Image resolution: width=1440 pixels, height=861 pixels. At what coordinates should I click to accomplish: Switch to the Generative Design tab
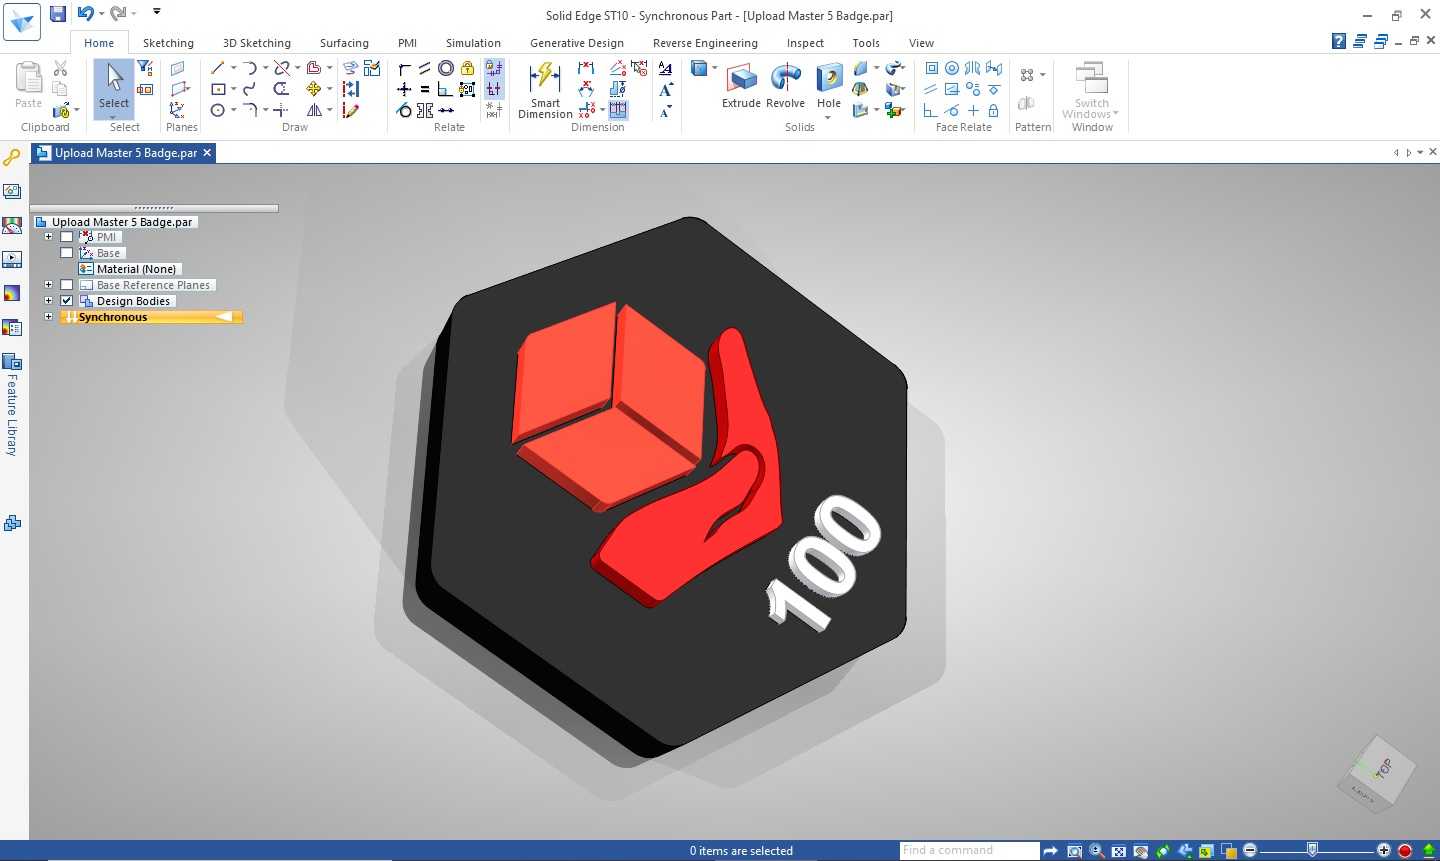coord(577,43)
